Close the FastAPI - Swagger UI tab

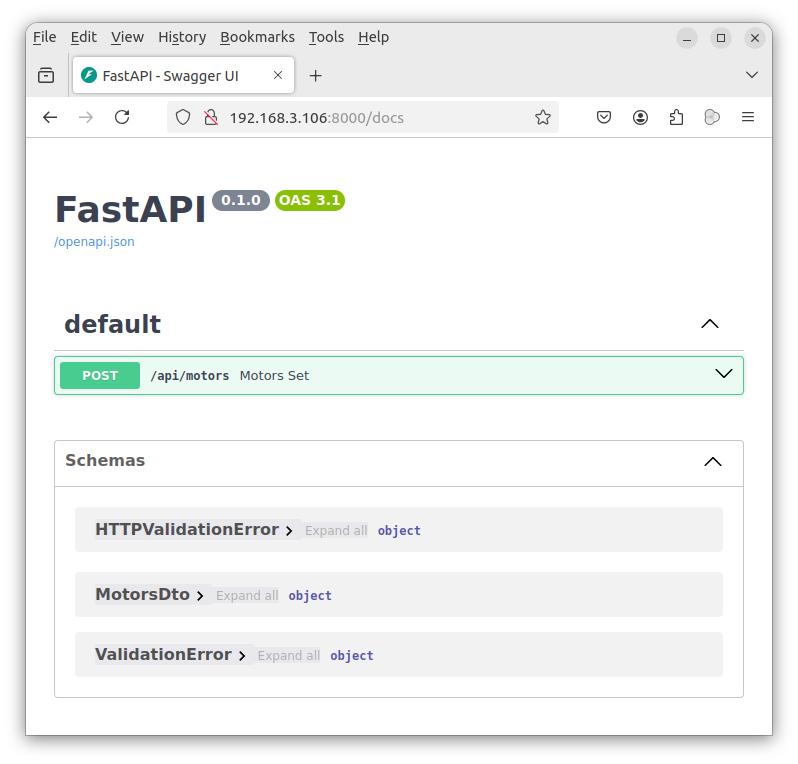[x=278, y=75]
